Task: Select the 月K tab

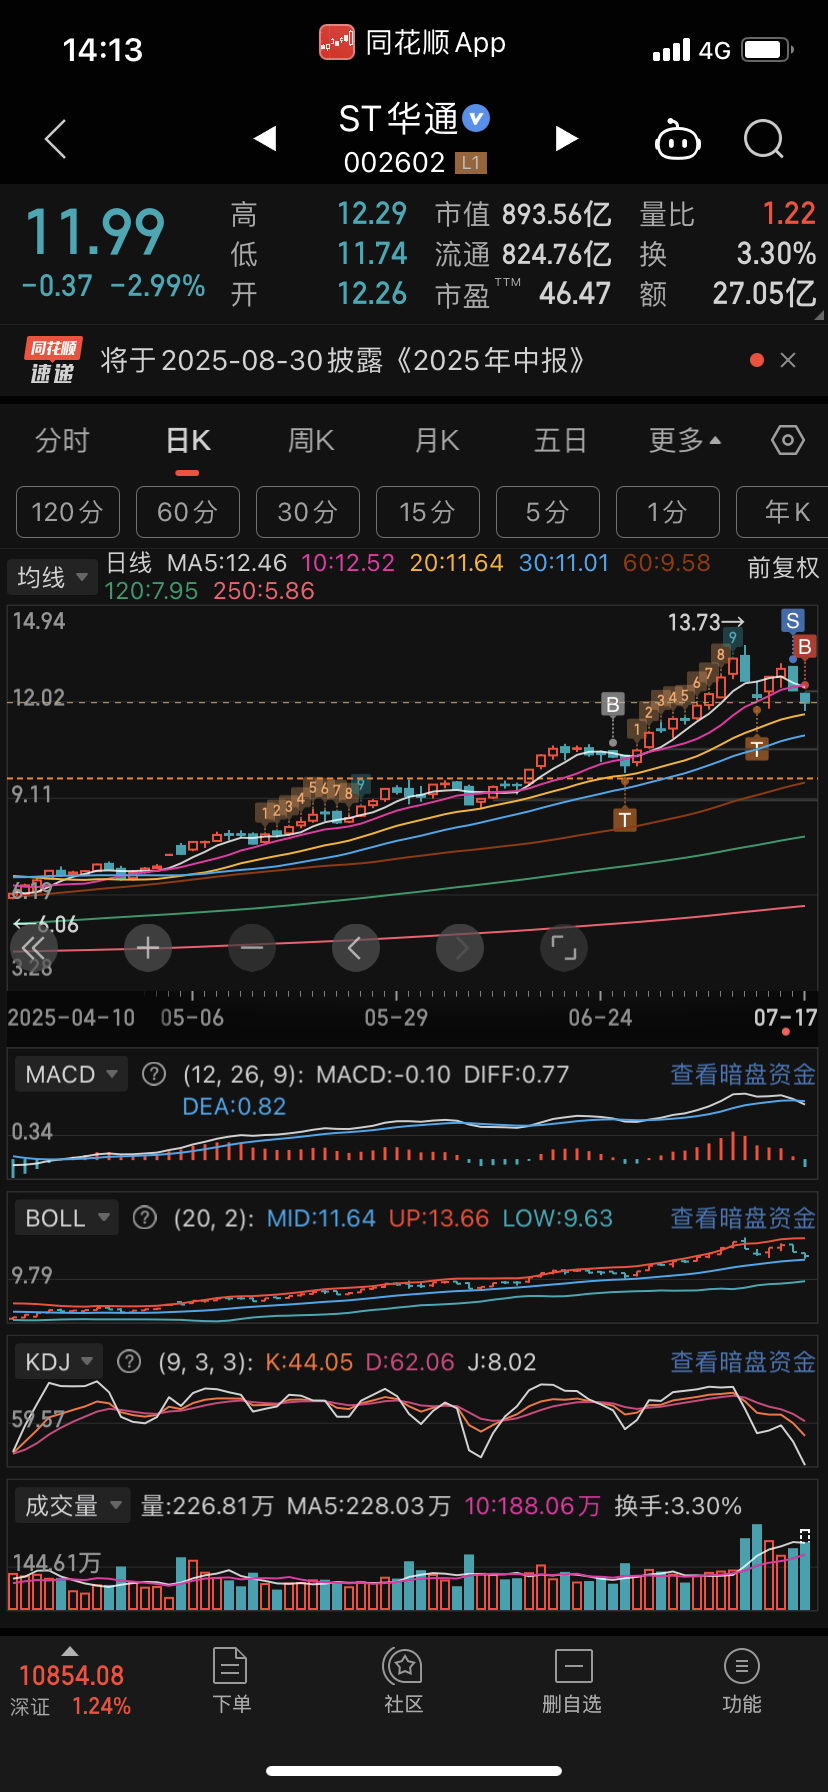Action: click(437, 441)
